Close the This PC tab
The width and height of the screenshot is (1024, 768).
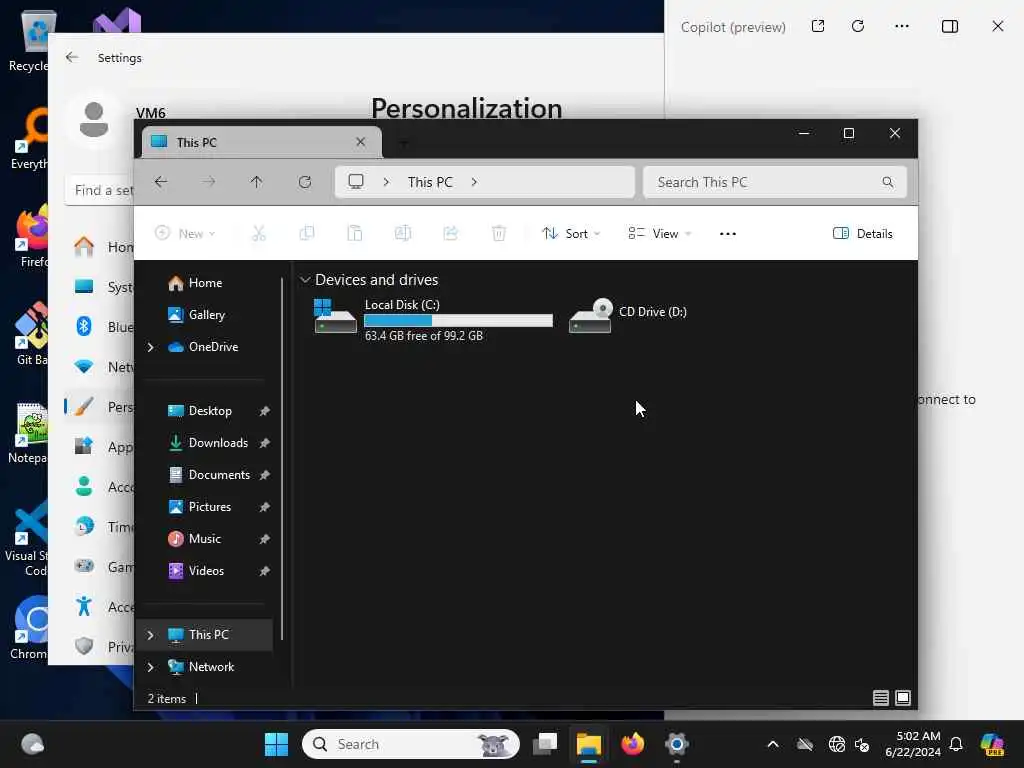(360, 142)
